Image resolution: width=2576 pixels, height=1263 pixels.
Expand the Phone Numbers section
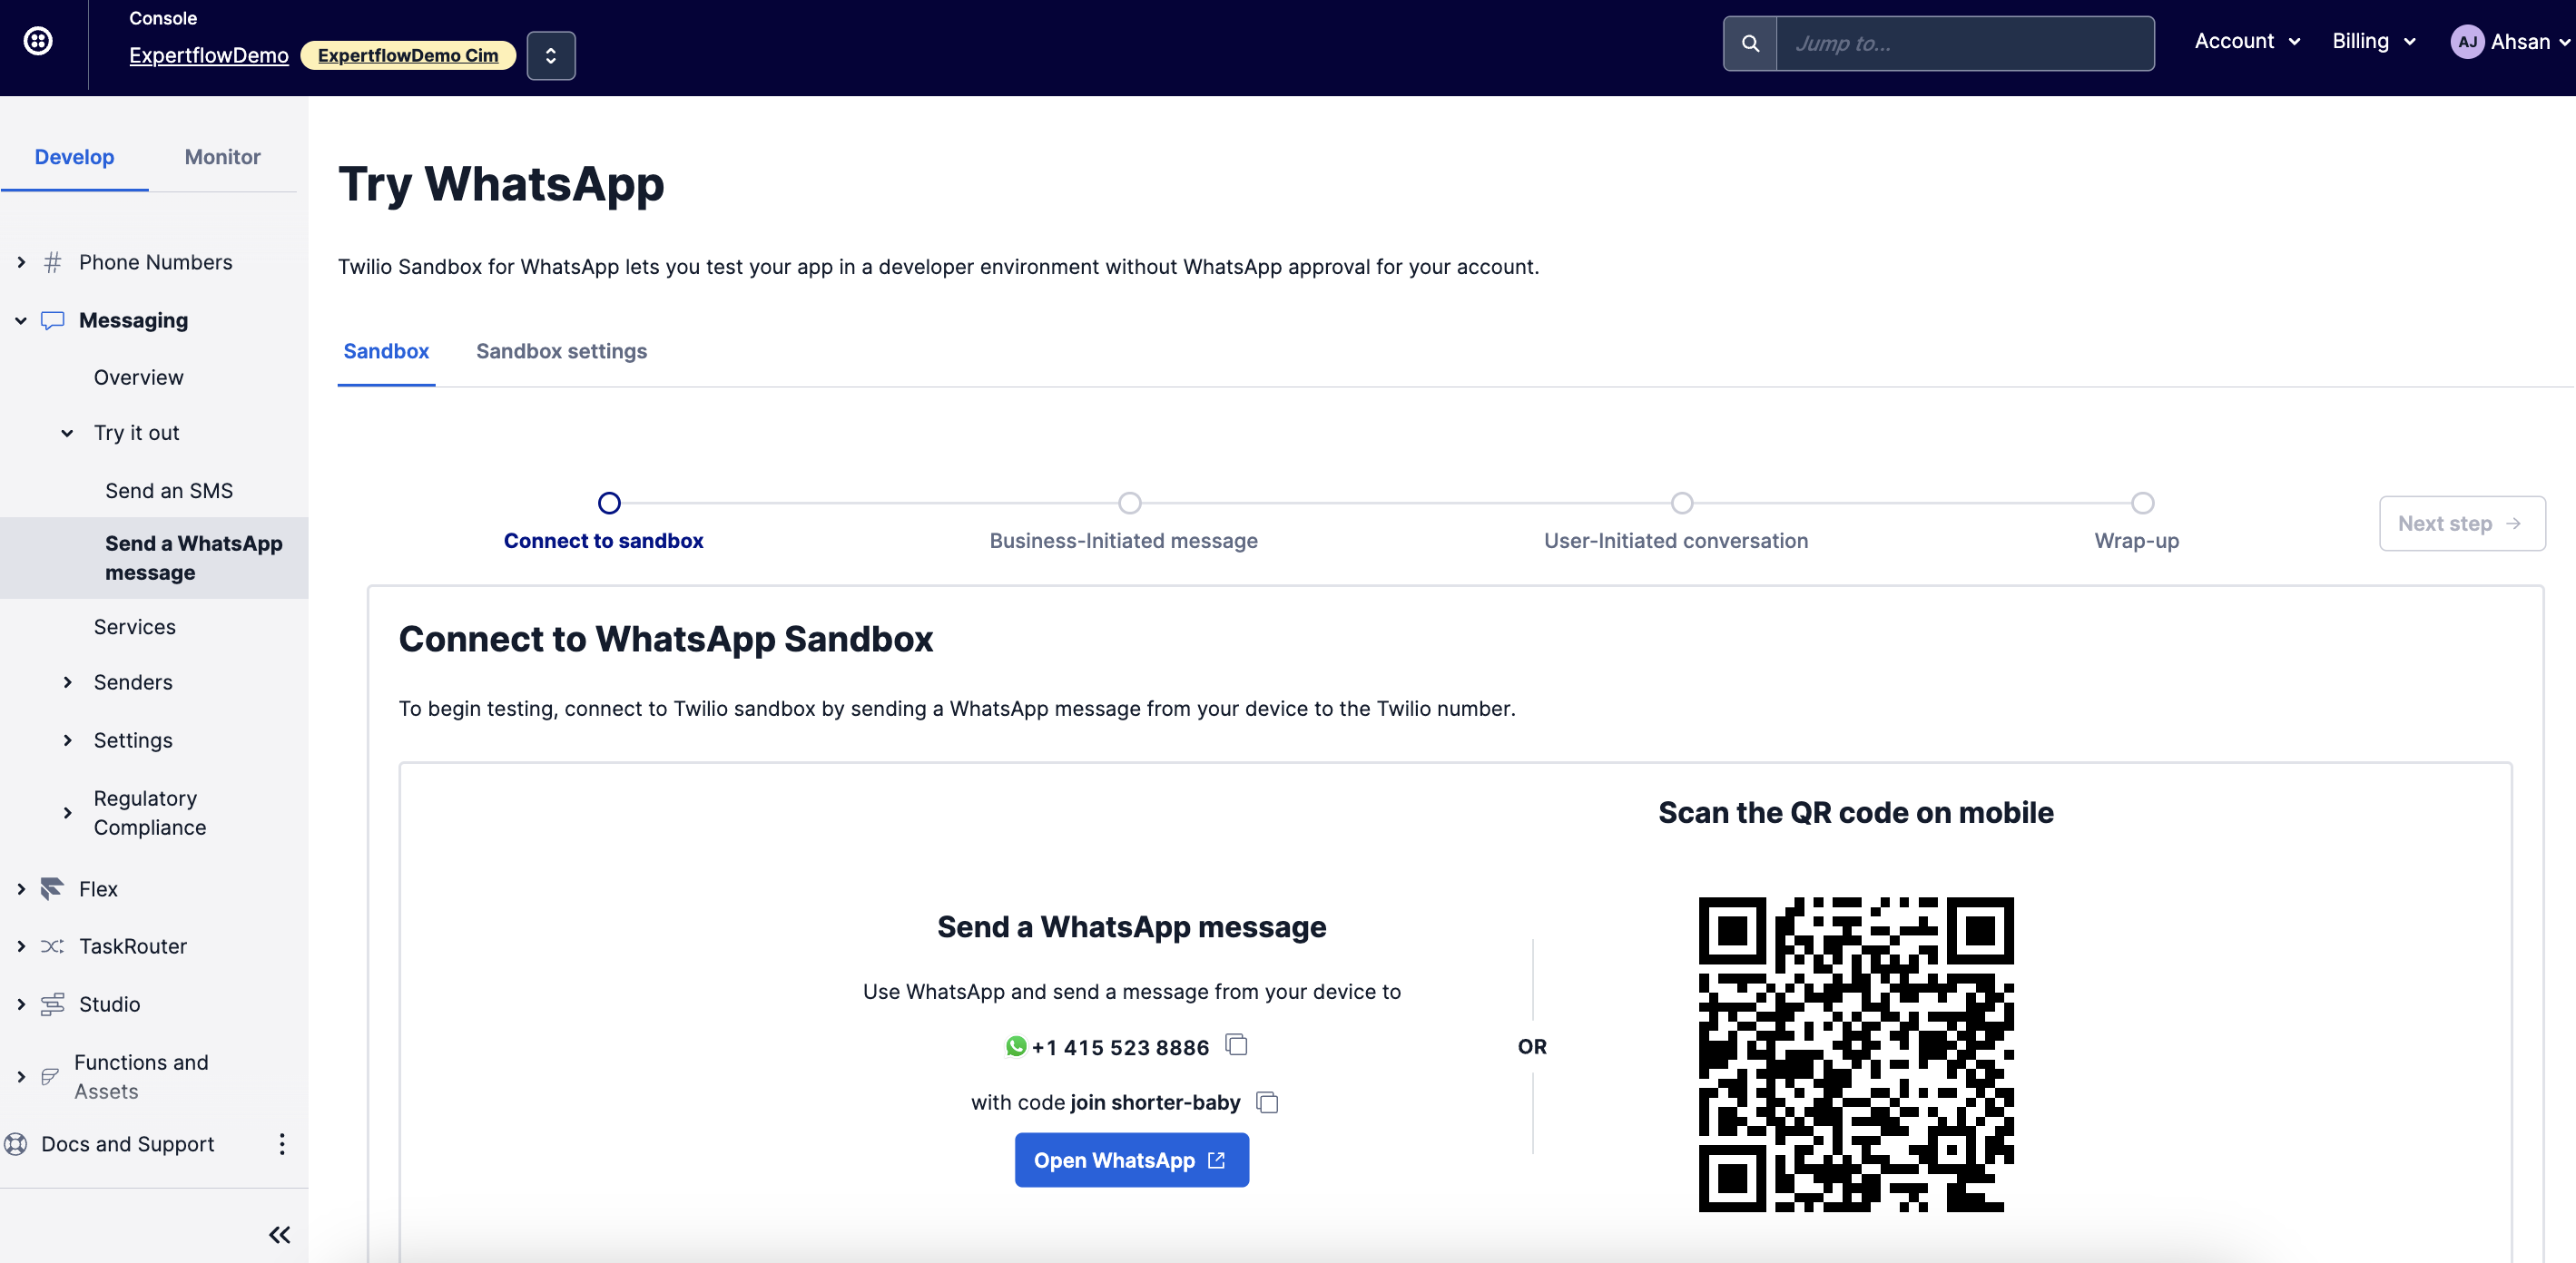[21, 262]
